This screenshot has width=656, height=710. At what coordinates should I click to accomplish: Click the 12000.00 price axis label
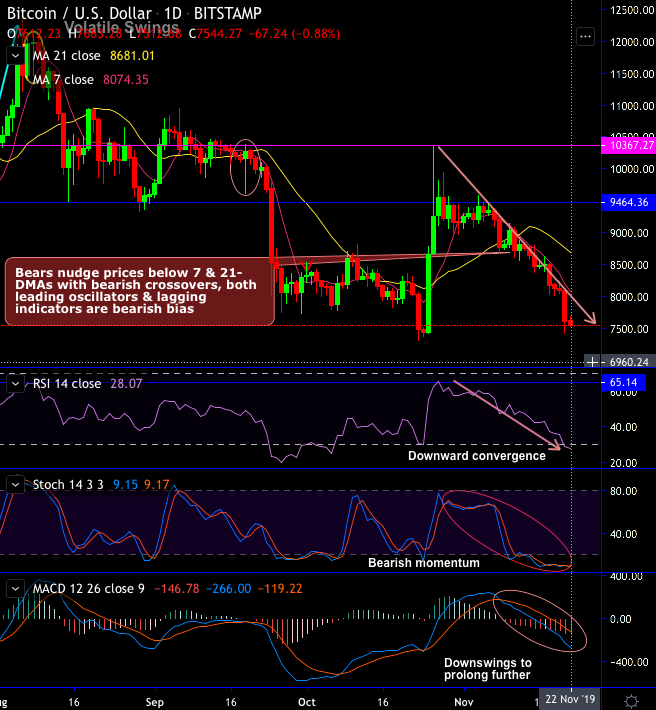[x=632, y=42]
